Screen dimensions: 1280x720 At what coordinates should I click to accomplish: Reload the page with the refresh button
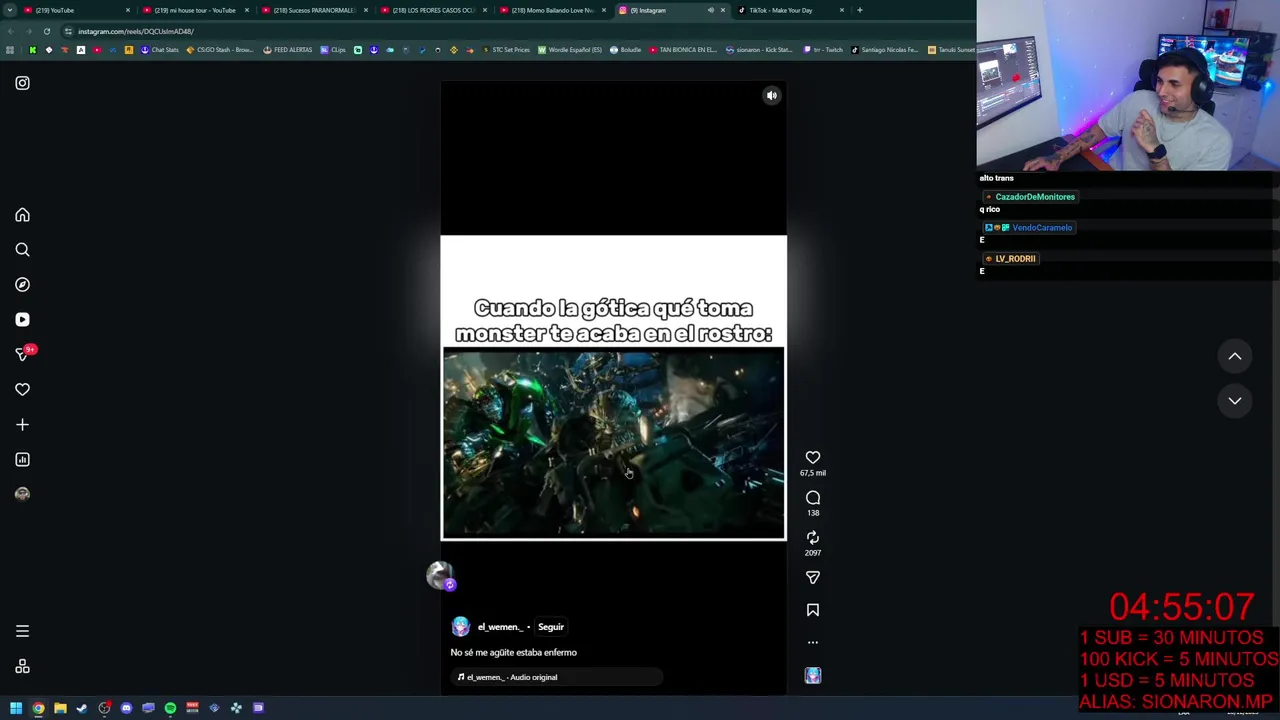coord(46,31)
